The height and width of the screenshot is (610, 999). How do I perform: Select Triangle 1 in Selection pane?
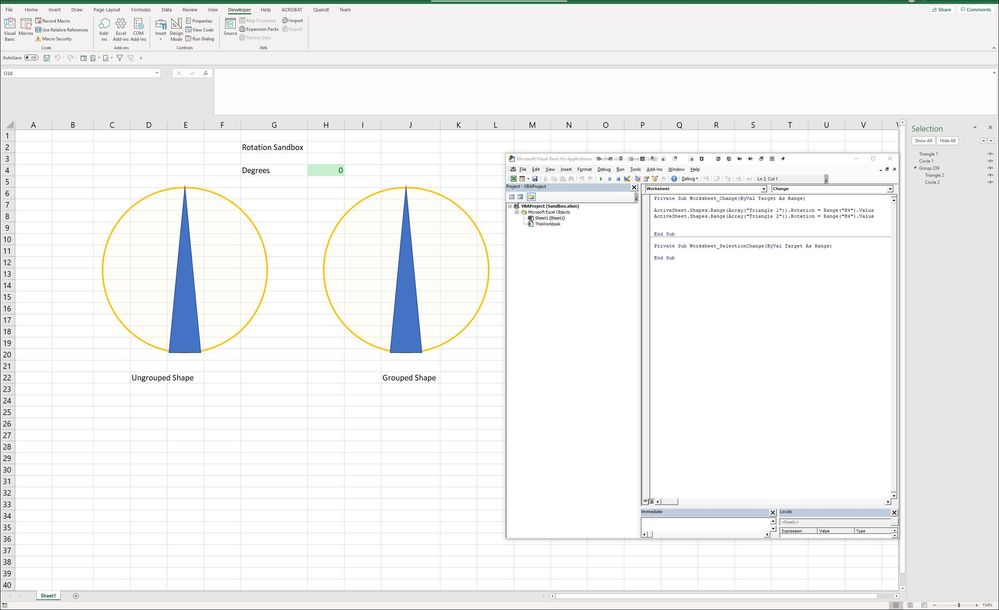[928, 154]
